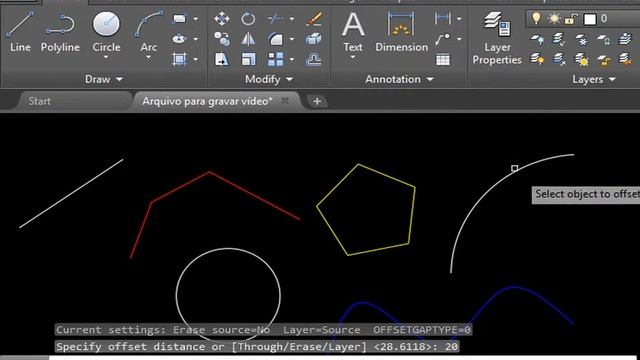This screenshot has height=360, width=640.
Task: Open the Hatch tool dropdown arrow
Action: click(196, 60)
